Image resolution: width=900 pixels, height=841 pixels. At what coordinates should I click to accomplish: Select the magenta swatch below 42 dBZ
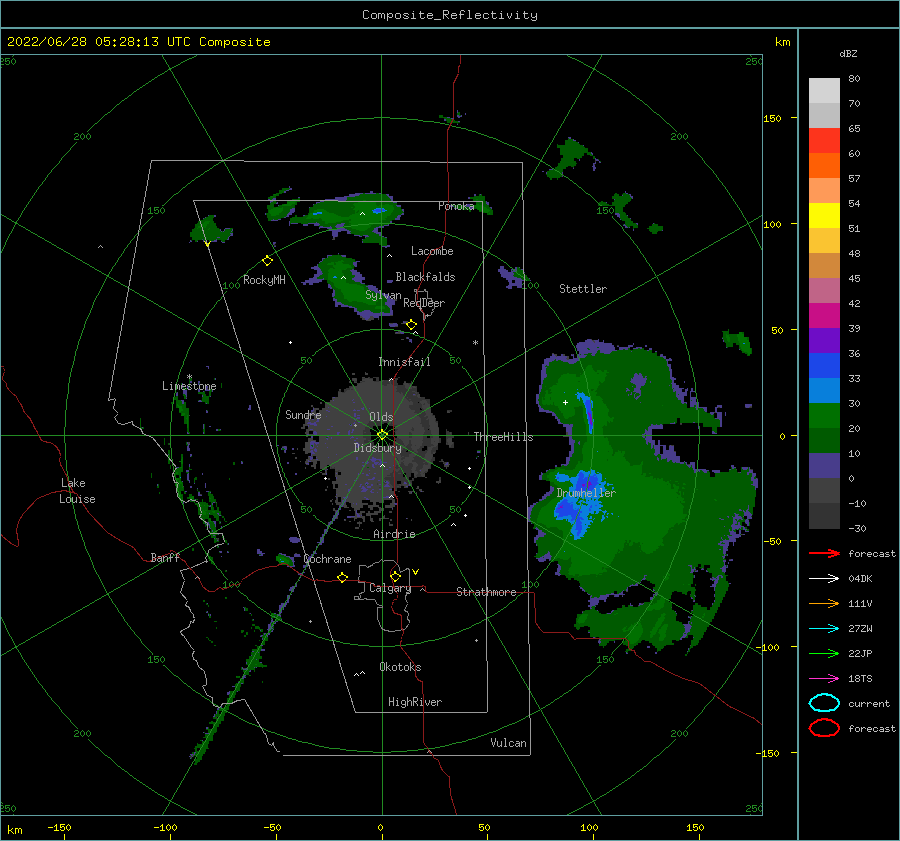(824, 316)
